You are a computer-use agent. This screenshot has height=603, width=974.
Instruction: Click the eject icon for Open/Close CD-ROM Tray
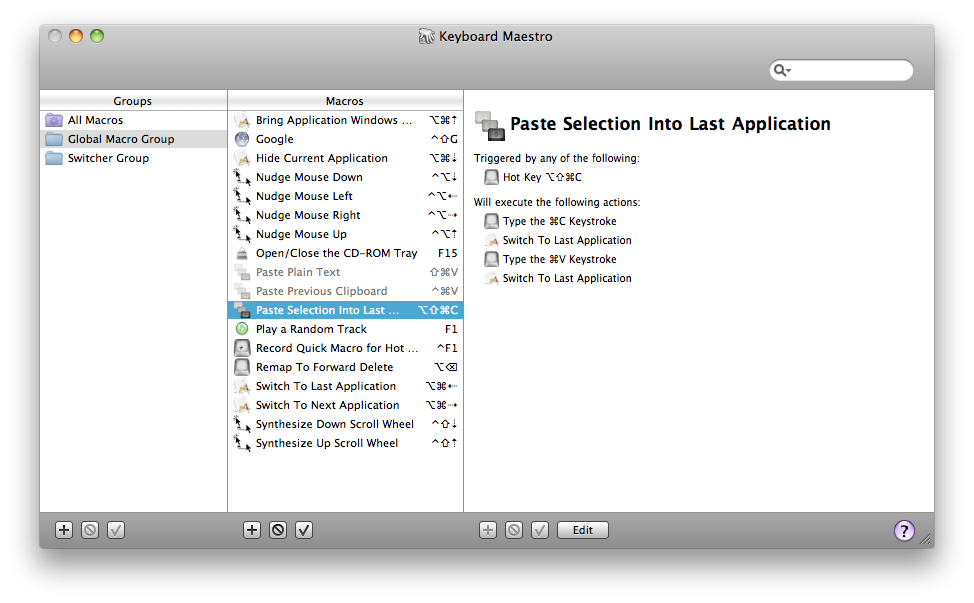coord(242,253)
